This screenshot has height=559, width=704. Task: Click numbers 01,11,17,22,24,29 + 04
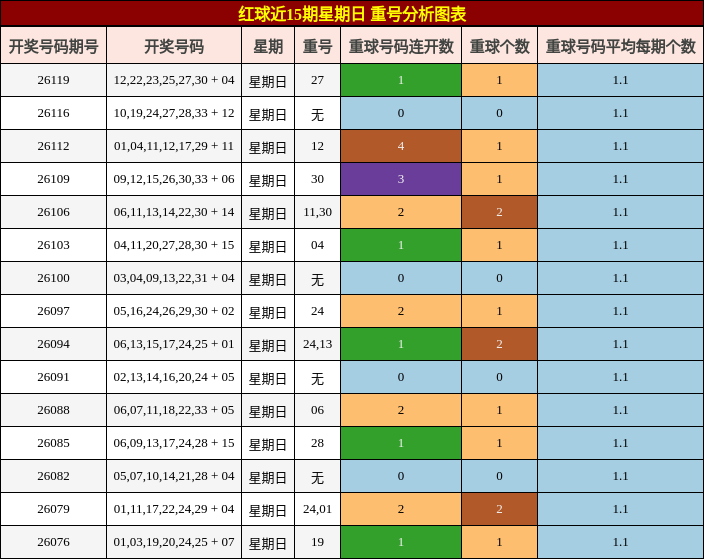coord(174,509)
